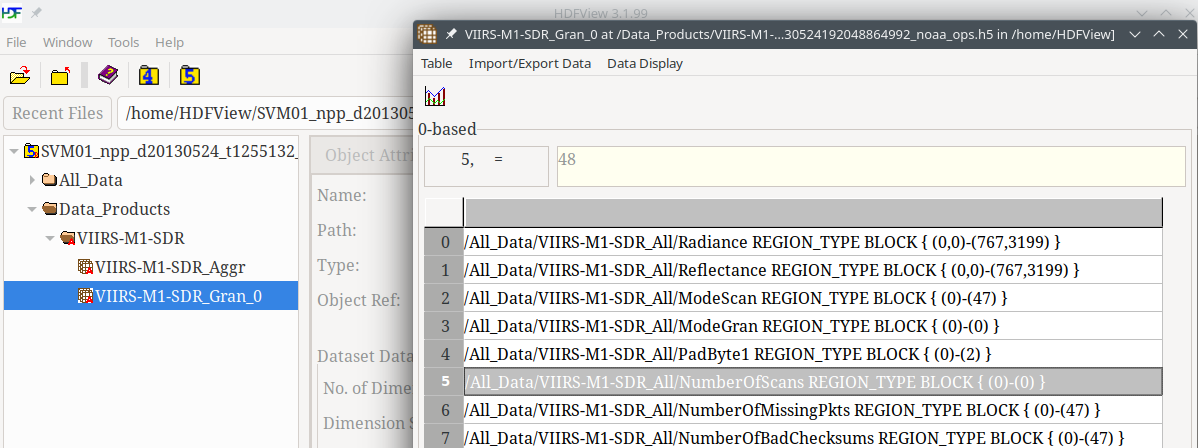Collapse the SVM01_npp root file node

coord(13,152)
